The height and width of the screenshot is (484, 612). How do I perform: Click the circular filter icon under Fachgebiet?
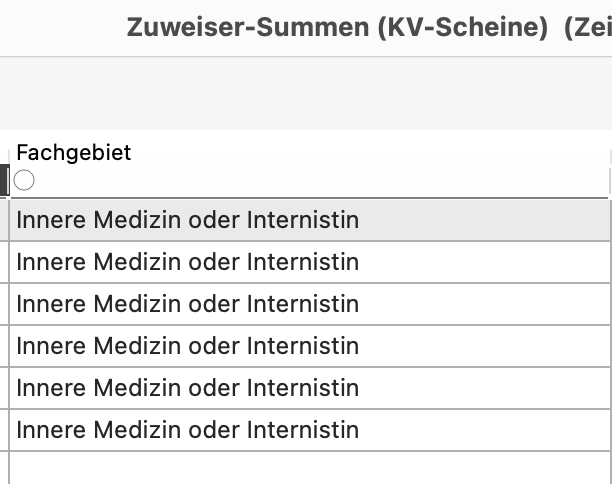click(24, 180)
